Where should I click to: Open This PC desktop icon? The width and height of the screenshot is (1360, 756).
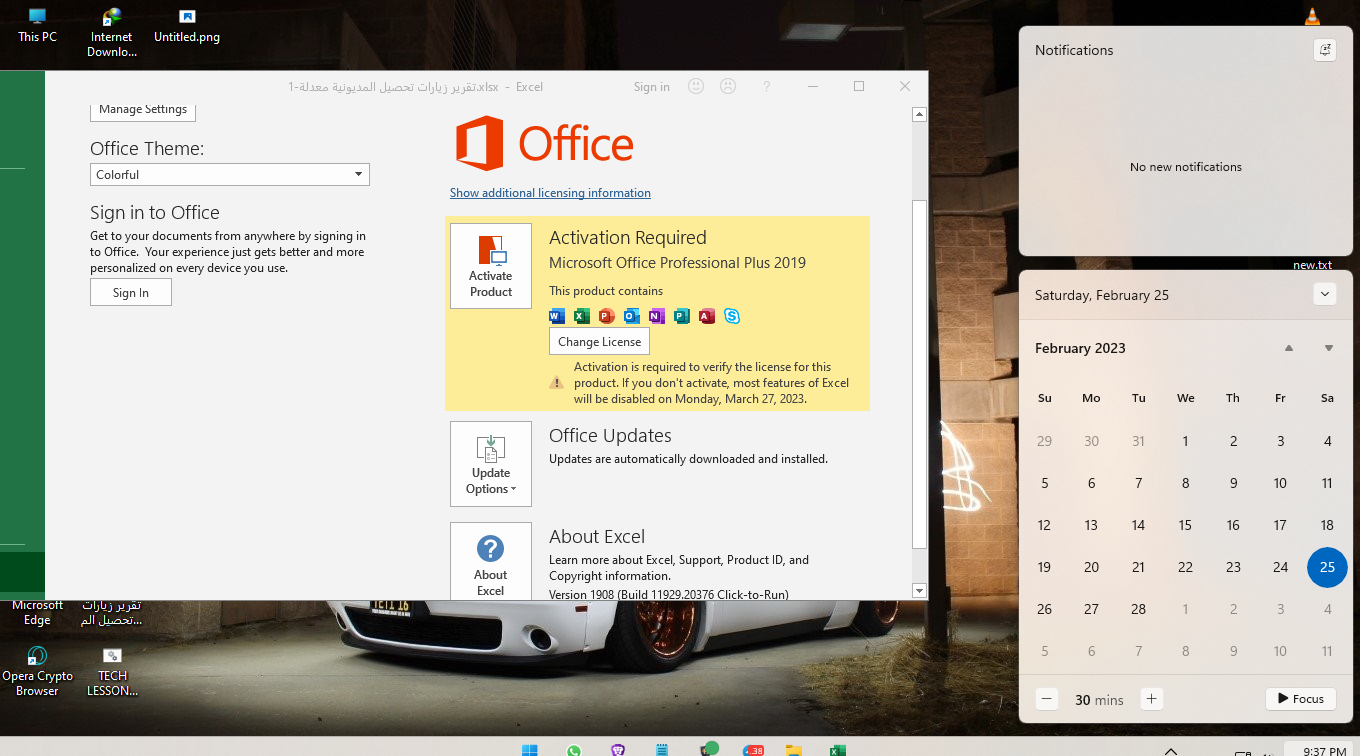37,25
